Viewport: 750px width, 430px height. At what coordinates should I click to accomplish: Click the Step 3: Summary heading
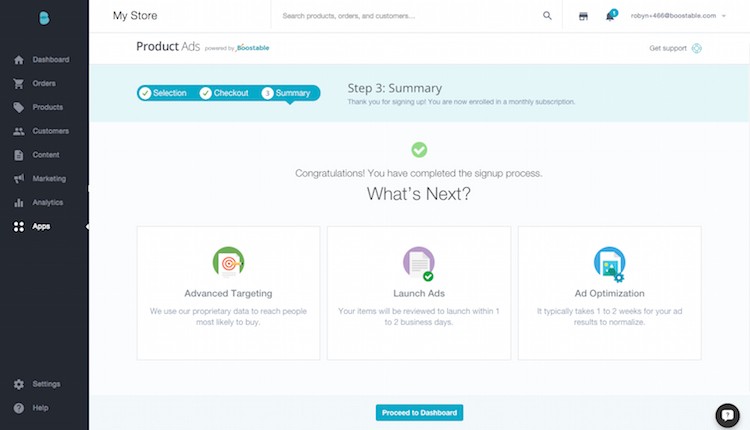point(395,88)
